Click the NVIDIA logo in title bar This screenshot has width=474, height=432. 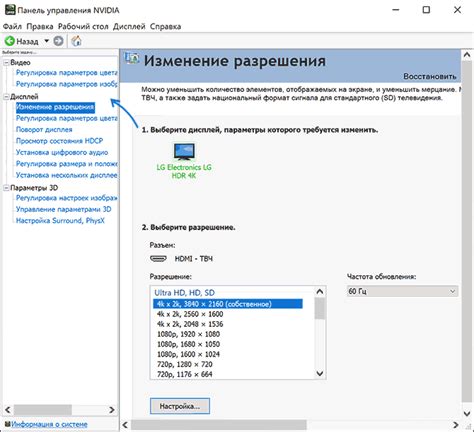(x=10, y=10)
